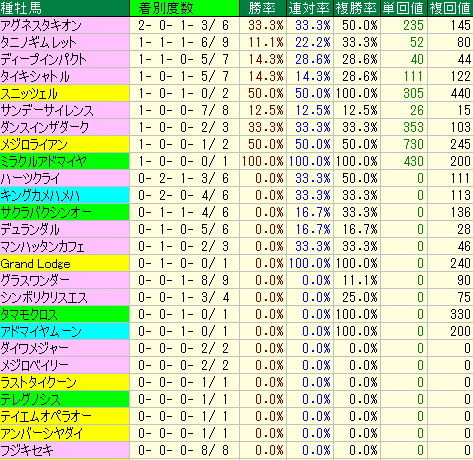Select the アンバーシャダイ sire name
The width and height of the screenshot is (473, 460).
click(42, 433)
